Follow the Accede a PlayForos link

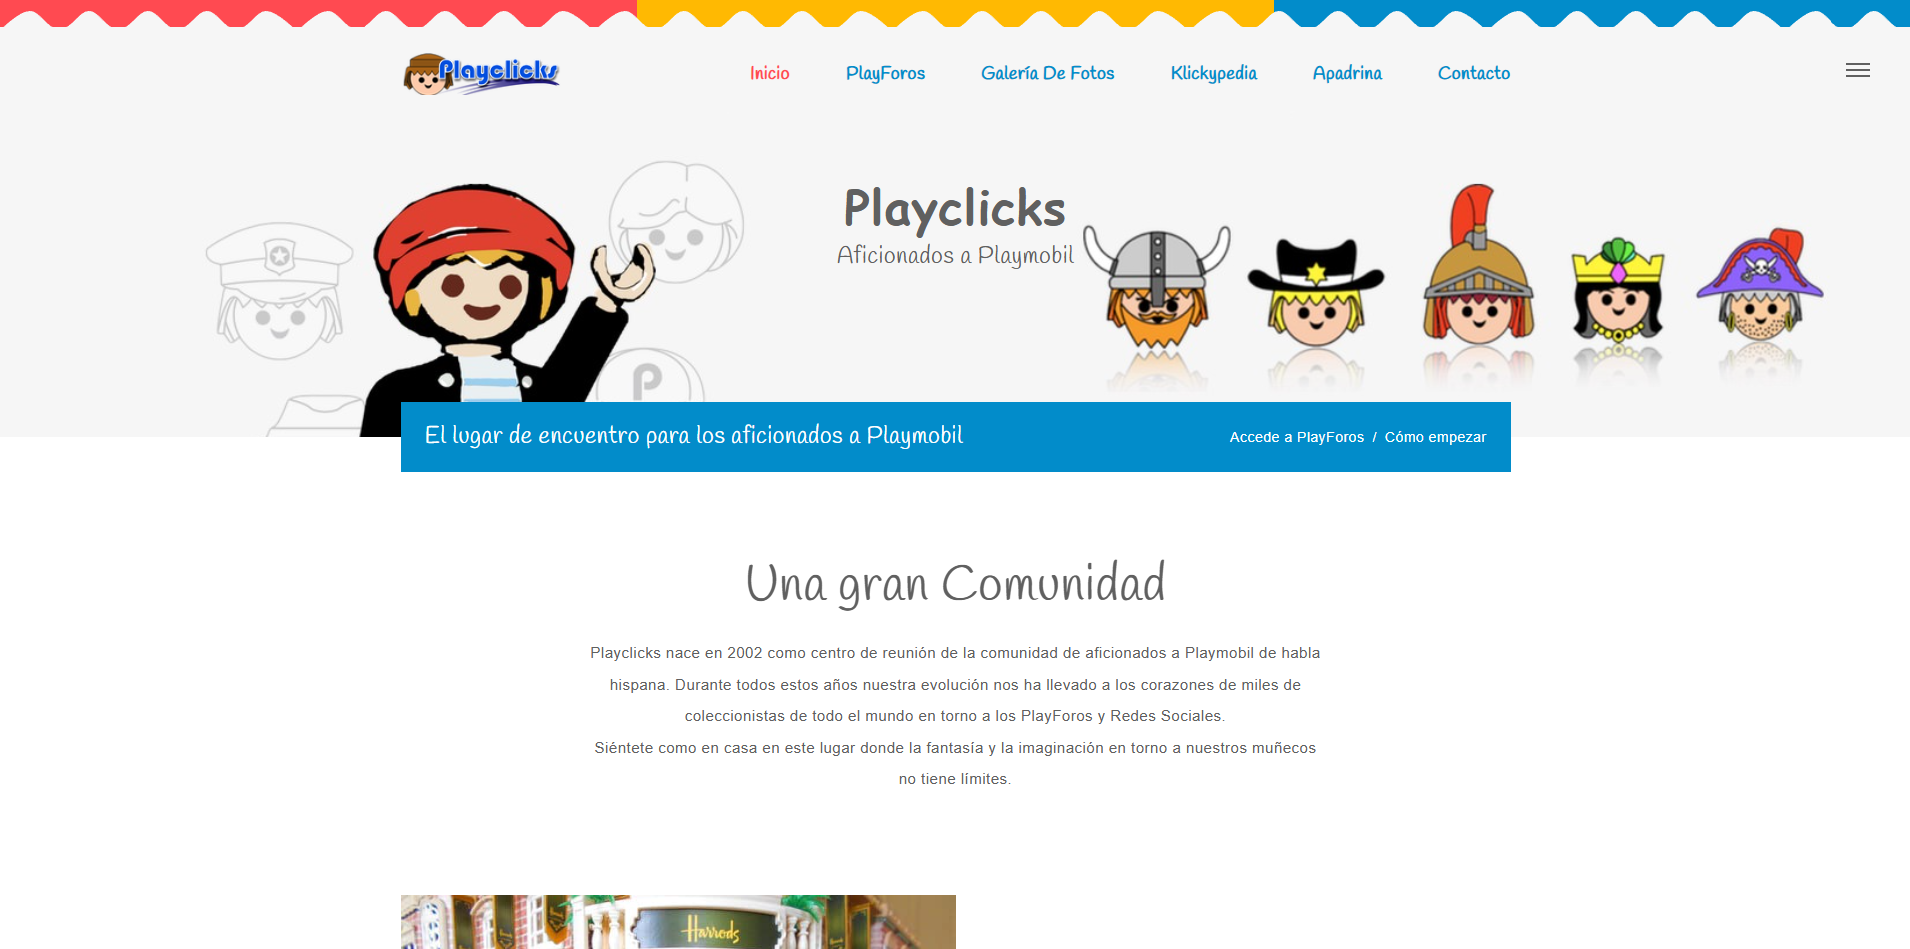1296,437
